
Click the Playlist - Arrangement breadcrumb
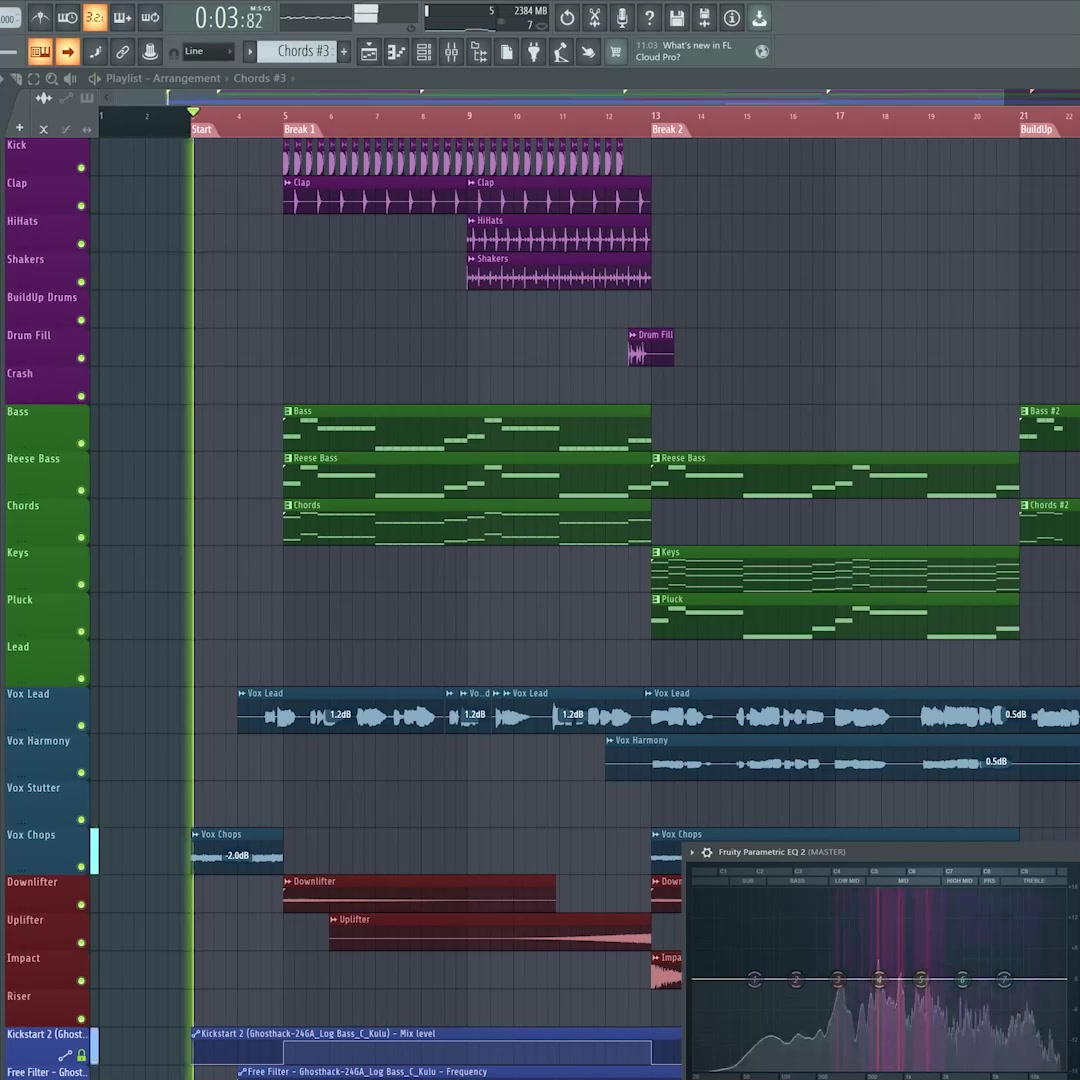163,79
